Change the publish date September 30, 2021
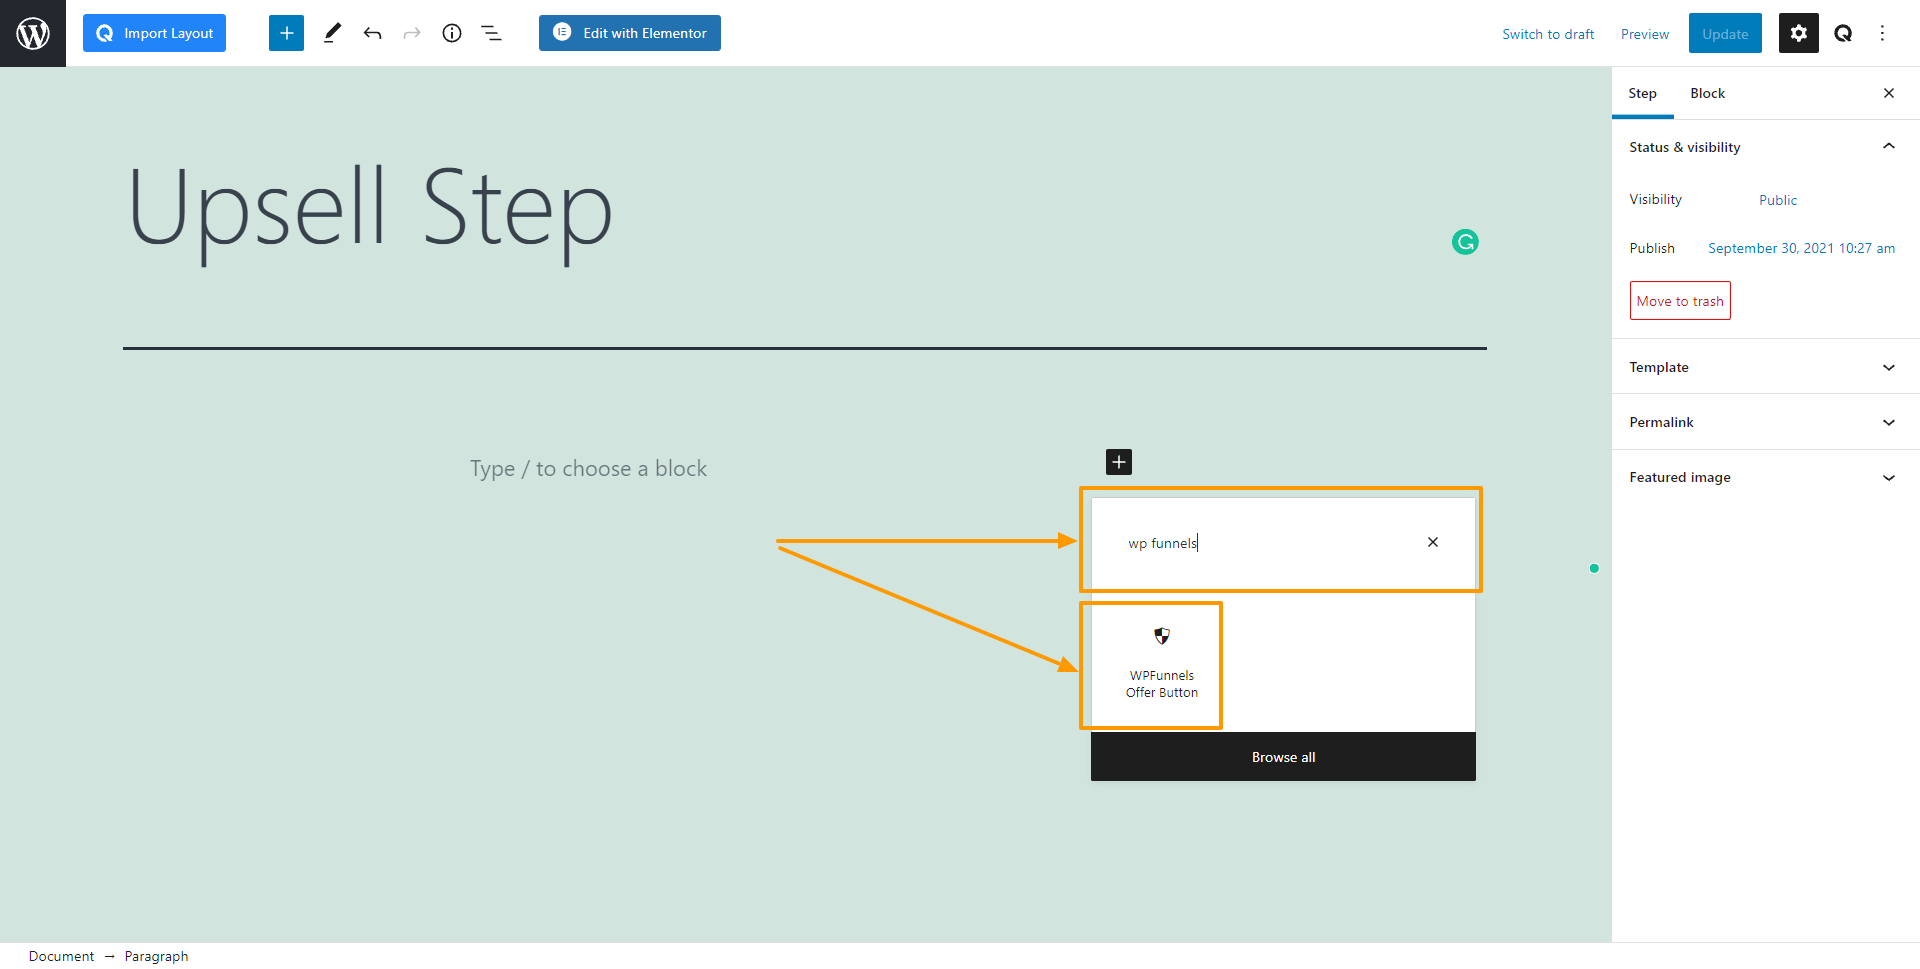 (x=1801, y=248)
